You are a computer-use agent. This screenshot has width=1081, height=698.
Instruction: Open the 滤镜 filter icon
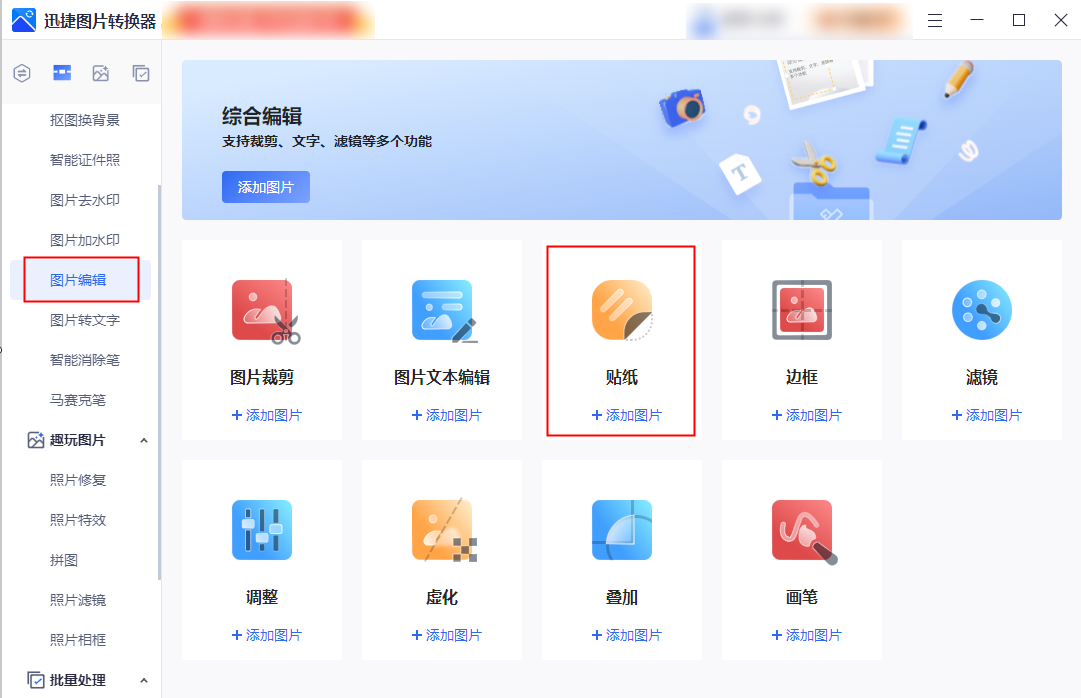pos(981,310)
